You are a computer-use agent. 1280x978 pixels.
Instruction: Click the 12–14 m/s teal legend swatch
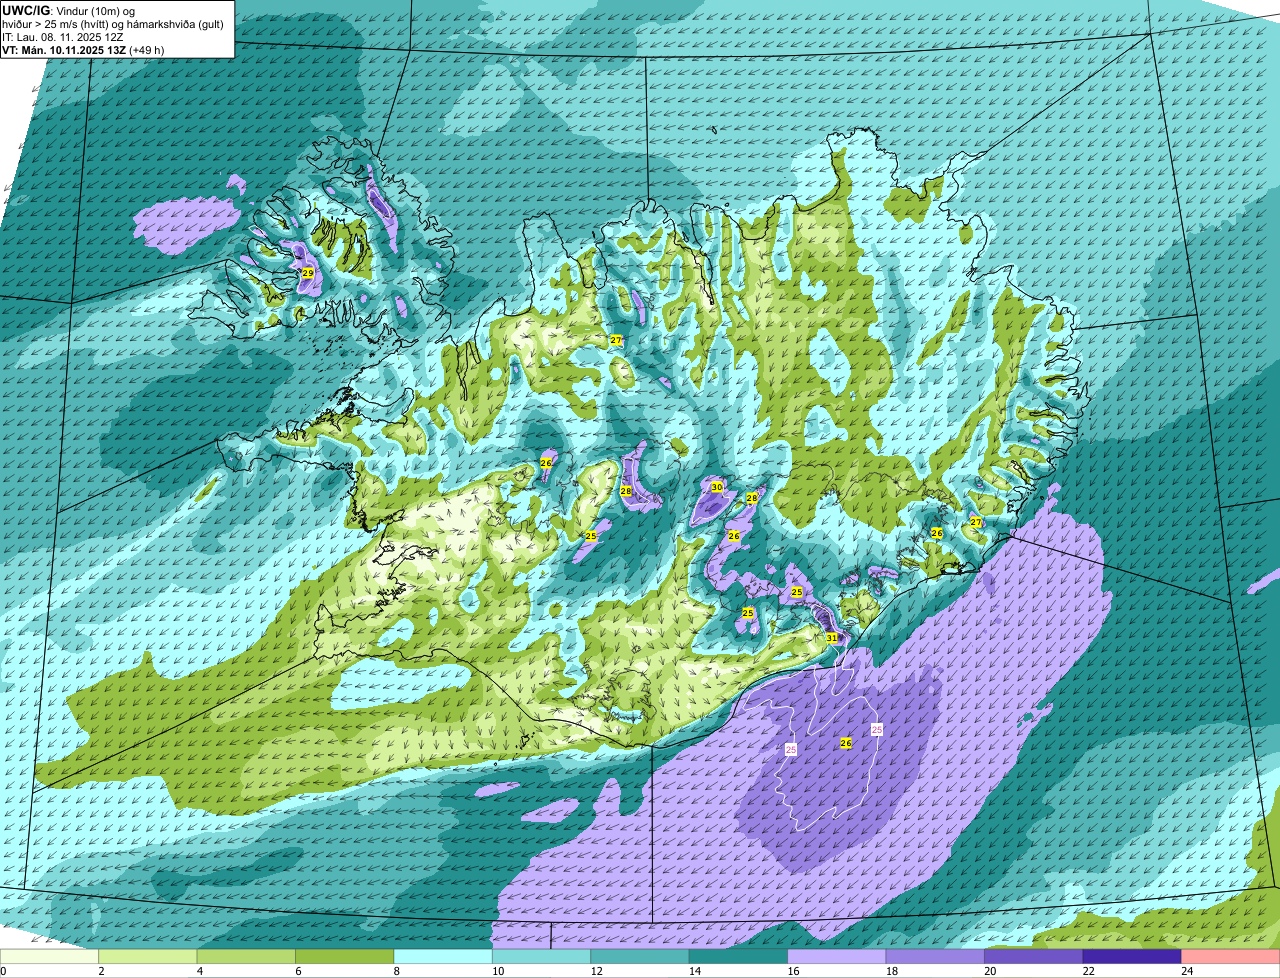click(640, 956)
